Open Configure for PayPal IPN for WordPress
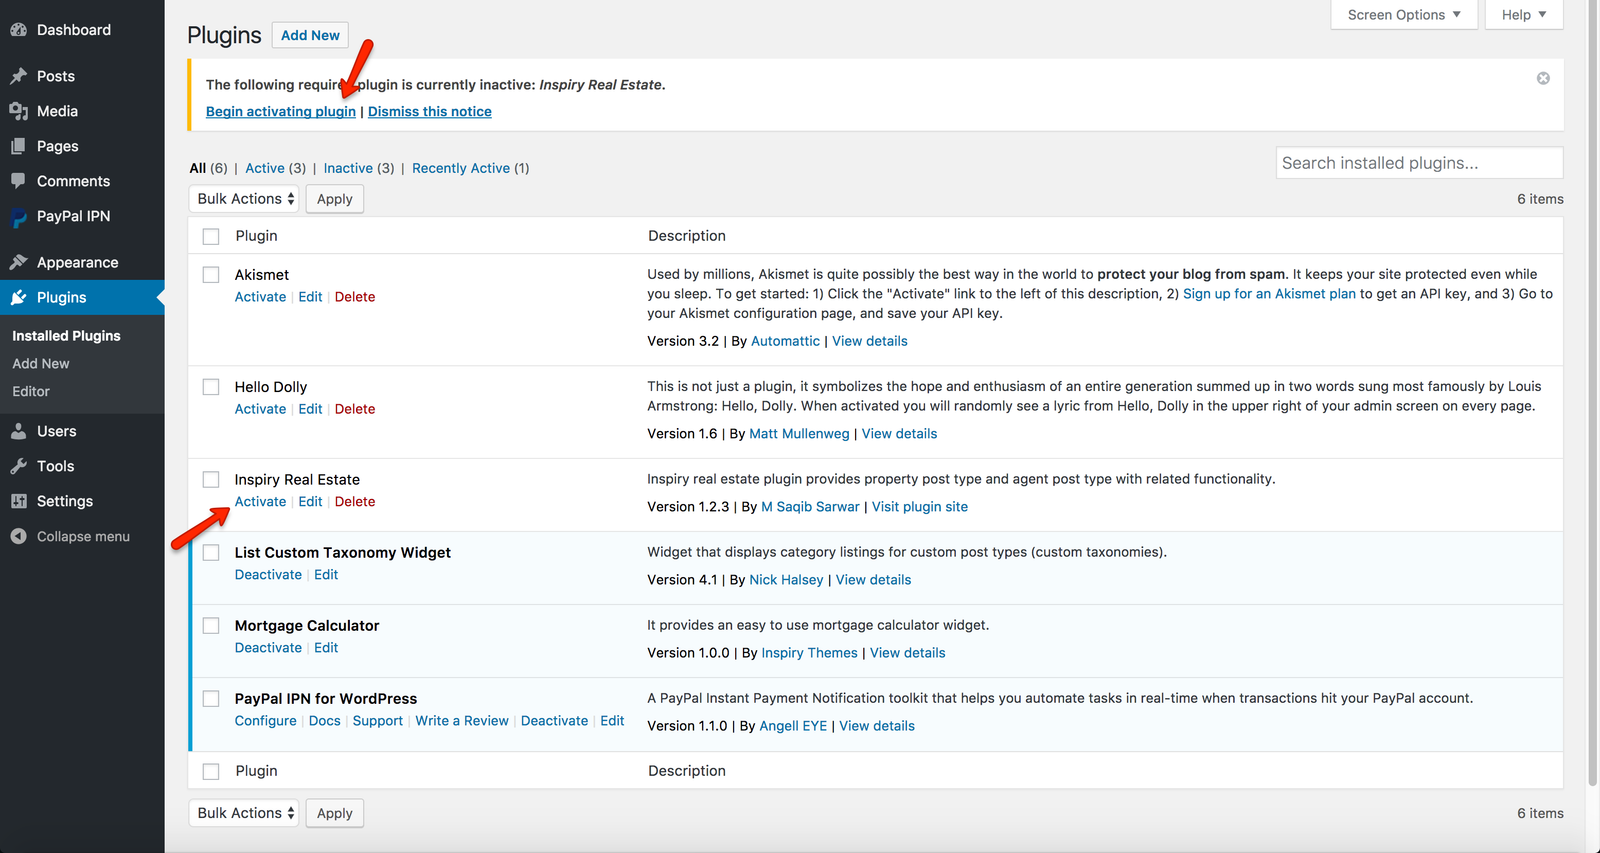The height and width of the screenshot is (853, 1600). click(x=266, y=721)
